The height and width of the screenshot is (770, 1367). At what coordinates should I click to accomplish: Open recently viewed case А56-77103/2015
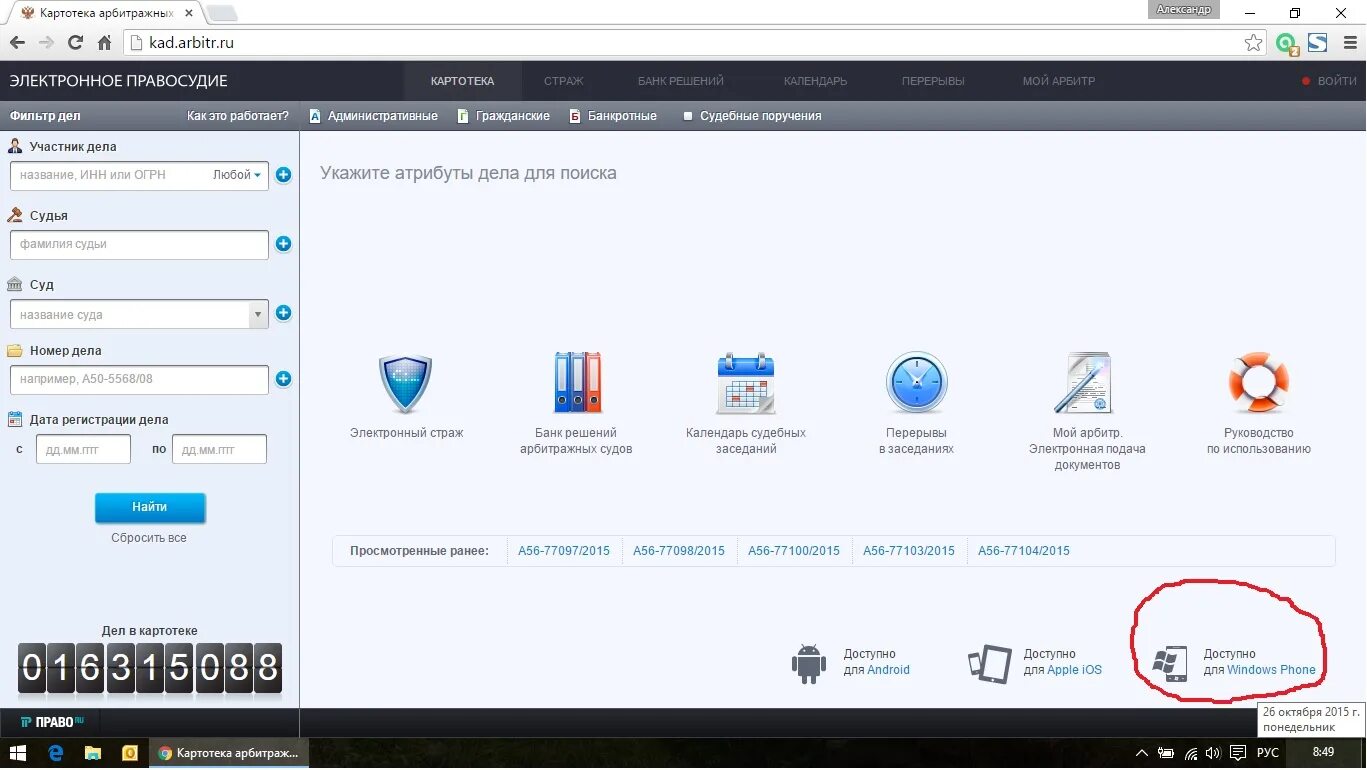point(909,551)
